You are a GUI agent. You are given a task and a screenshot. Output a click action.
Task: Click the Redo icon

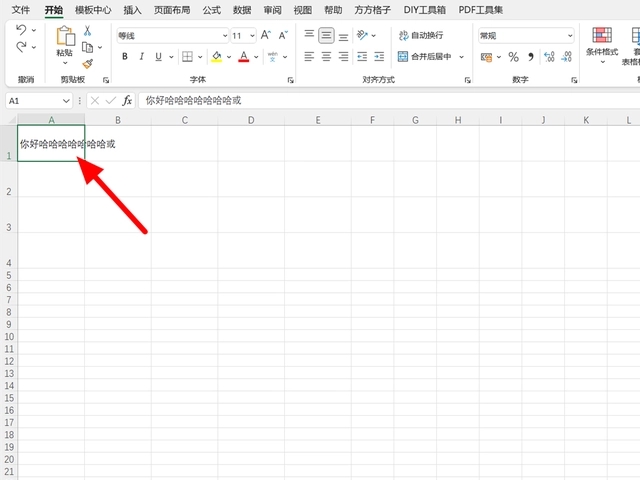(21, 47)
